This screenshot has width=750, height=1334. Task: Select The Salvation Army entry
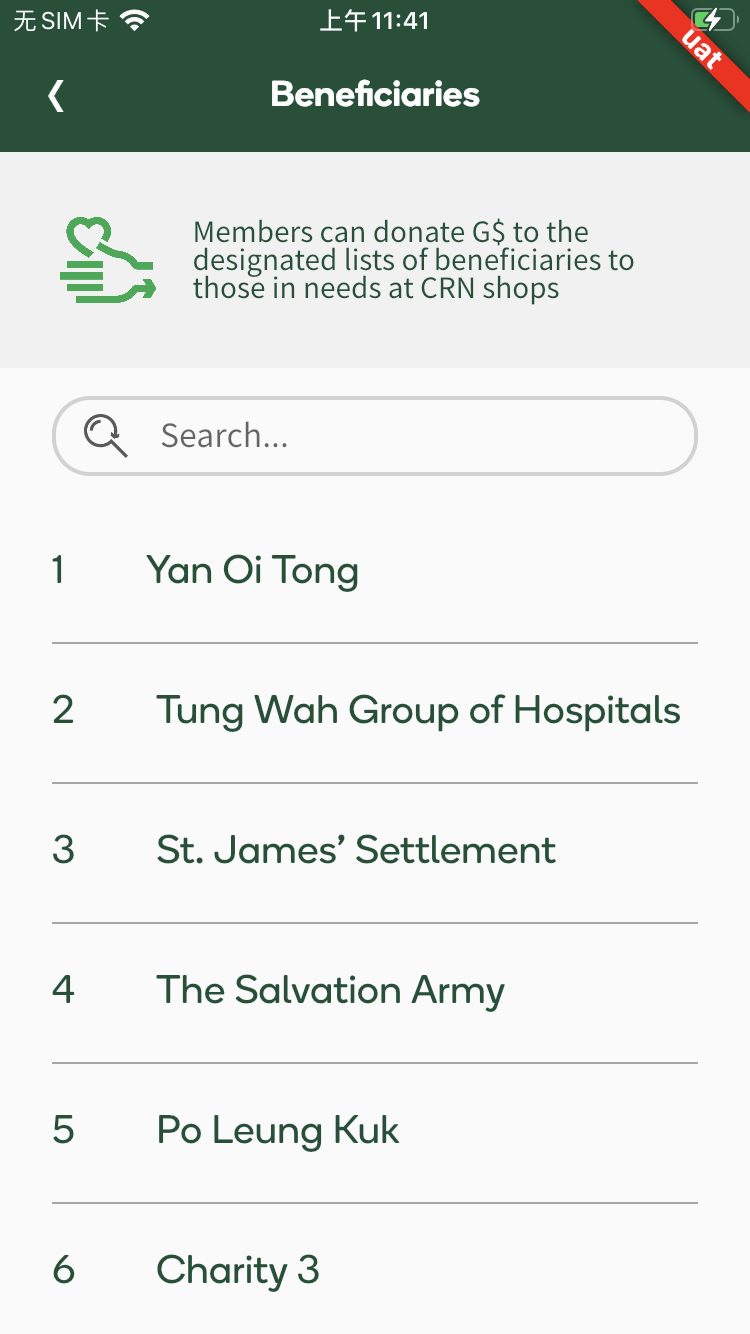[330, 990]
